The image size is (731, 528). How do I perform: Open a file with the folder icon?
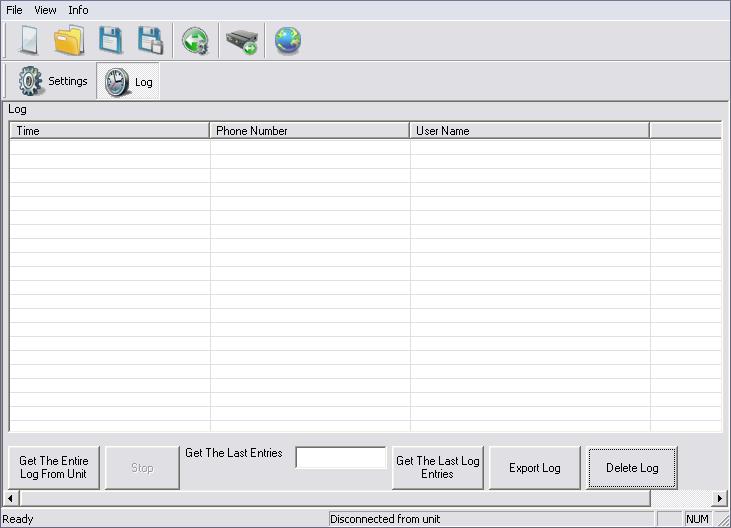pos(69,41)
